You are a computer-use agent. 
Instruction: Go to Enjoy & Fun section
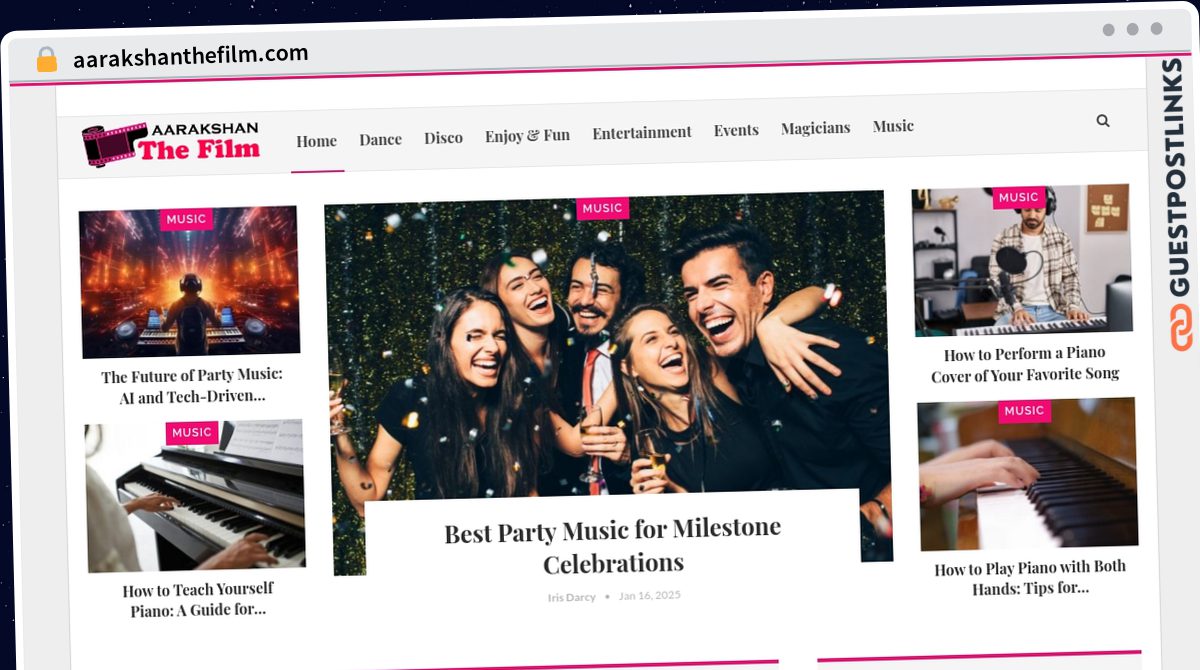(527, 135)
